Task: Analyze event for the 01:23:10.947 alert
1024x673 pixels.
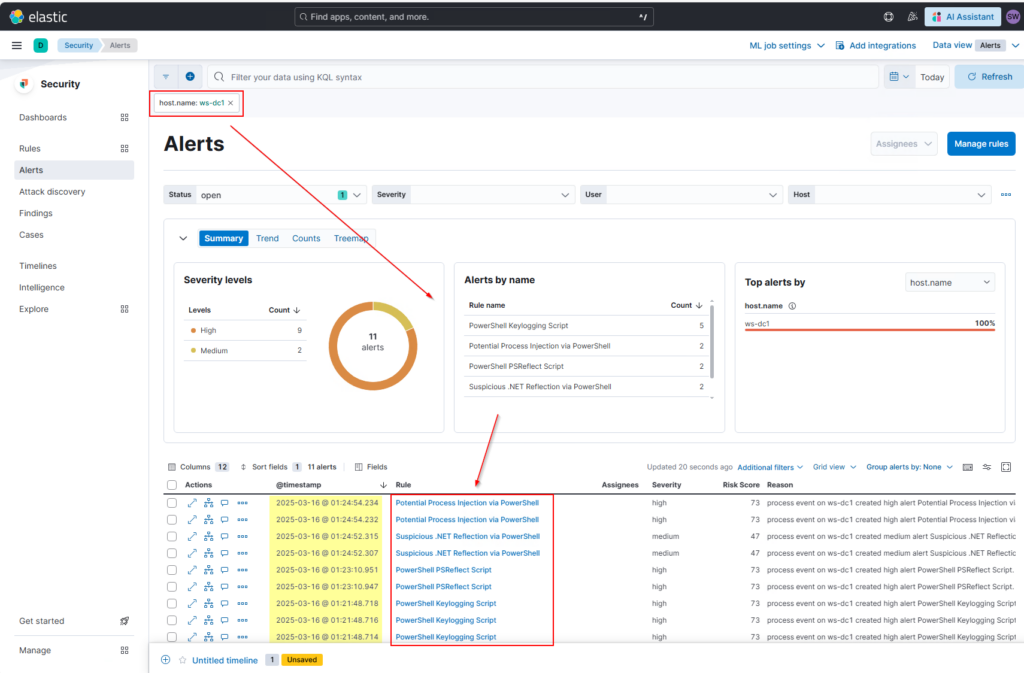Action: (208, 587)
